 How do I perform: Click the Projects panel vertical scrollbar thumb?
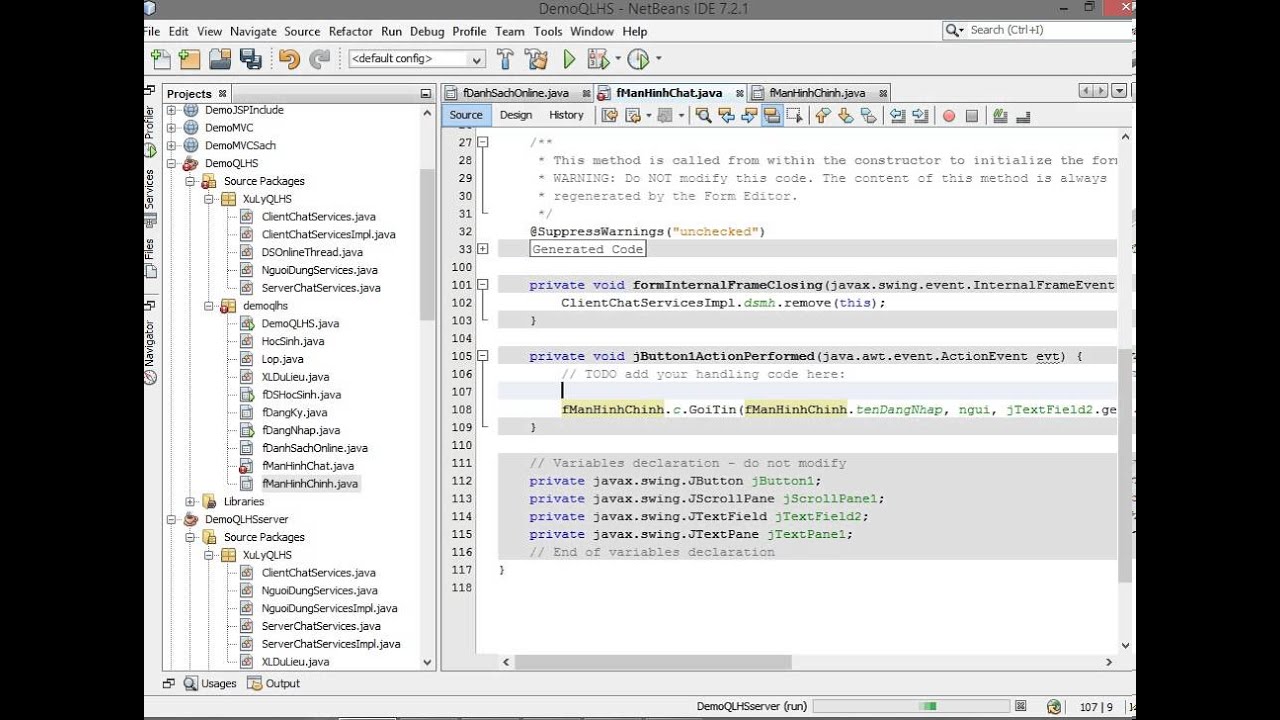point(427,245)
